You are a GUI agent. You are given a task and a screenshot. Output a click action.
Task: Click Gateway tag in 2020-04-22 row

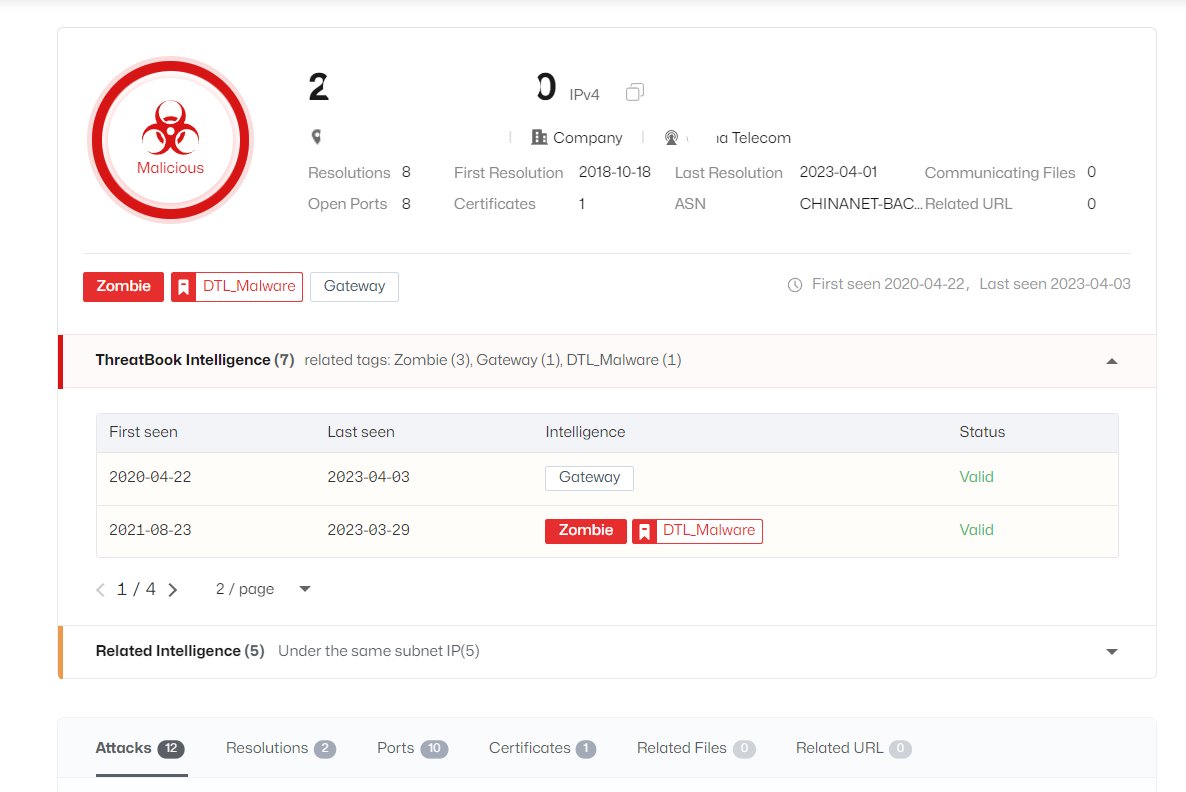coord(589,478)
